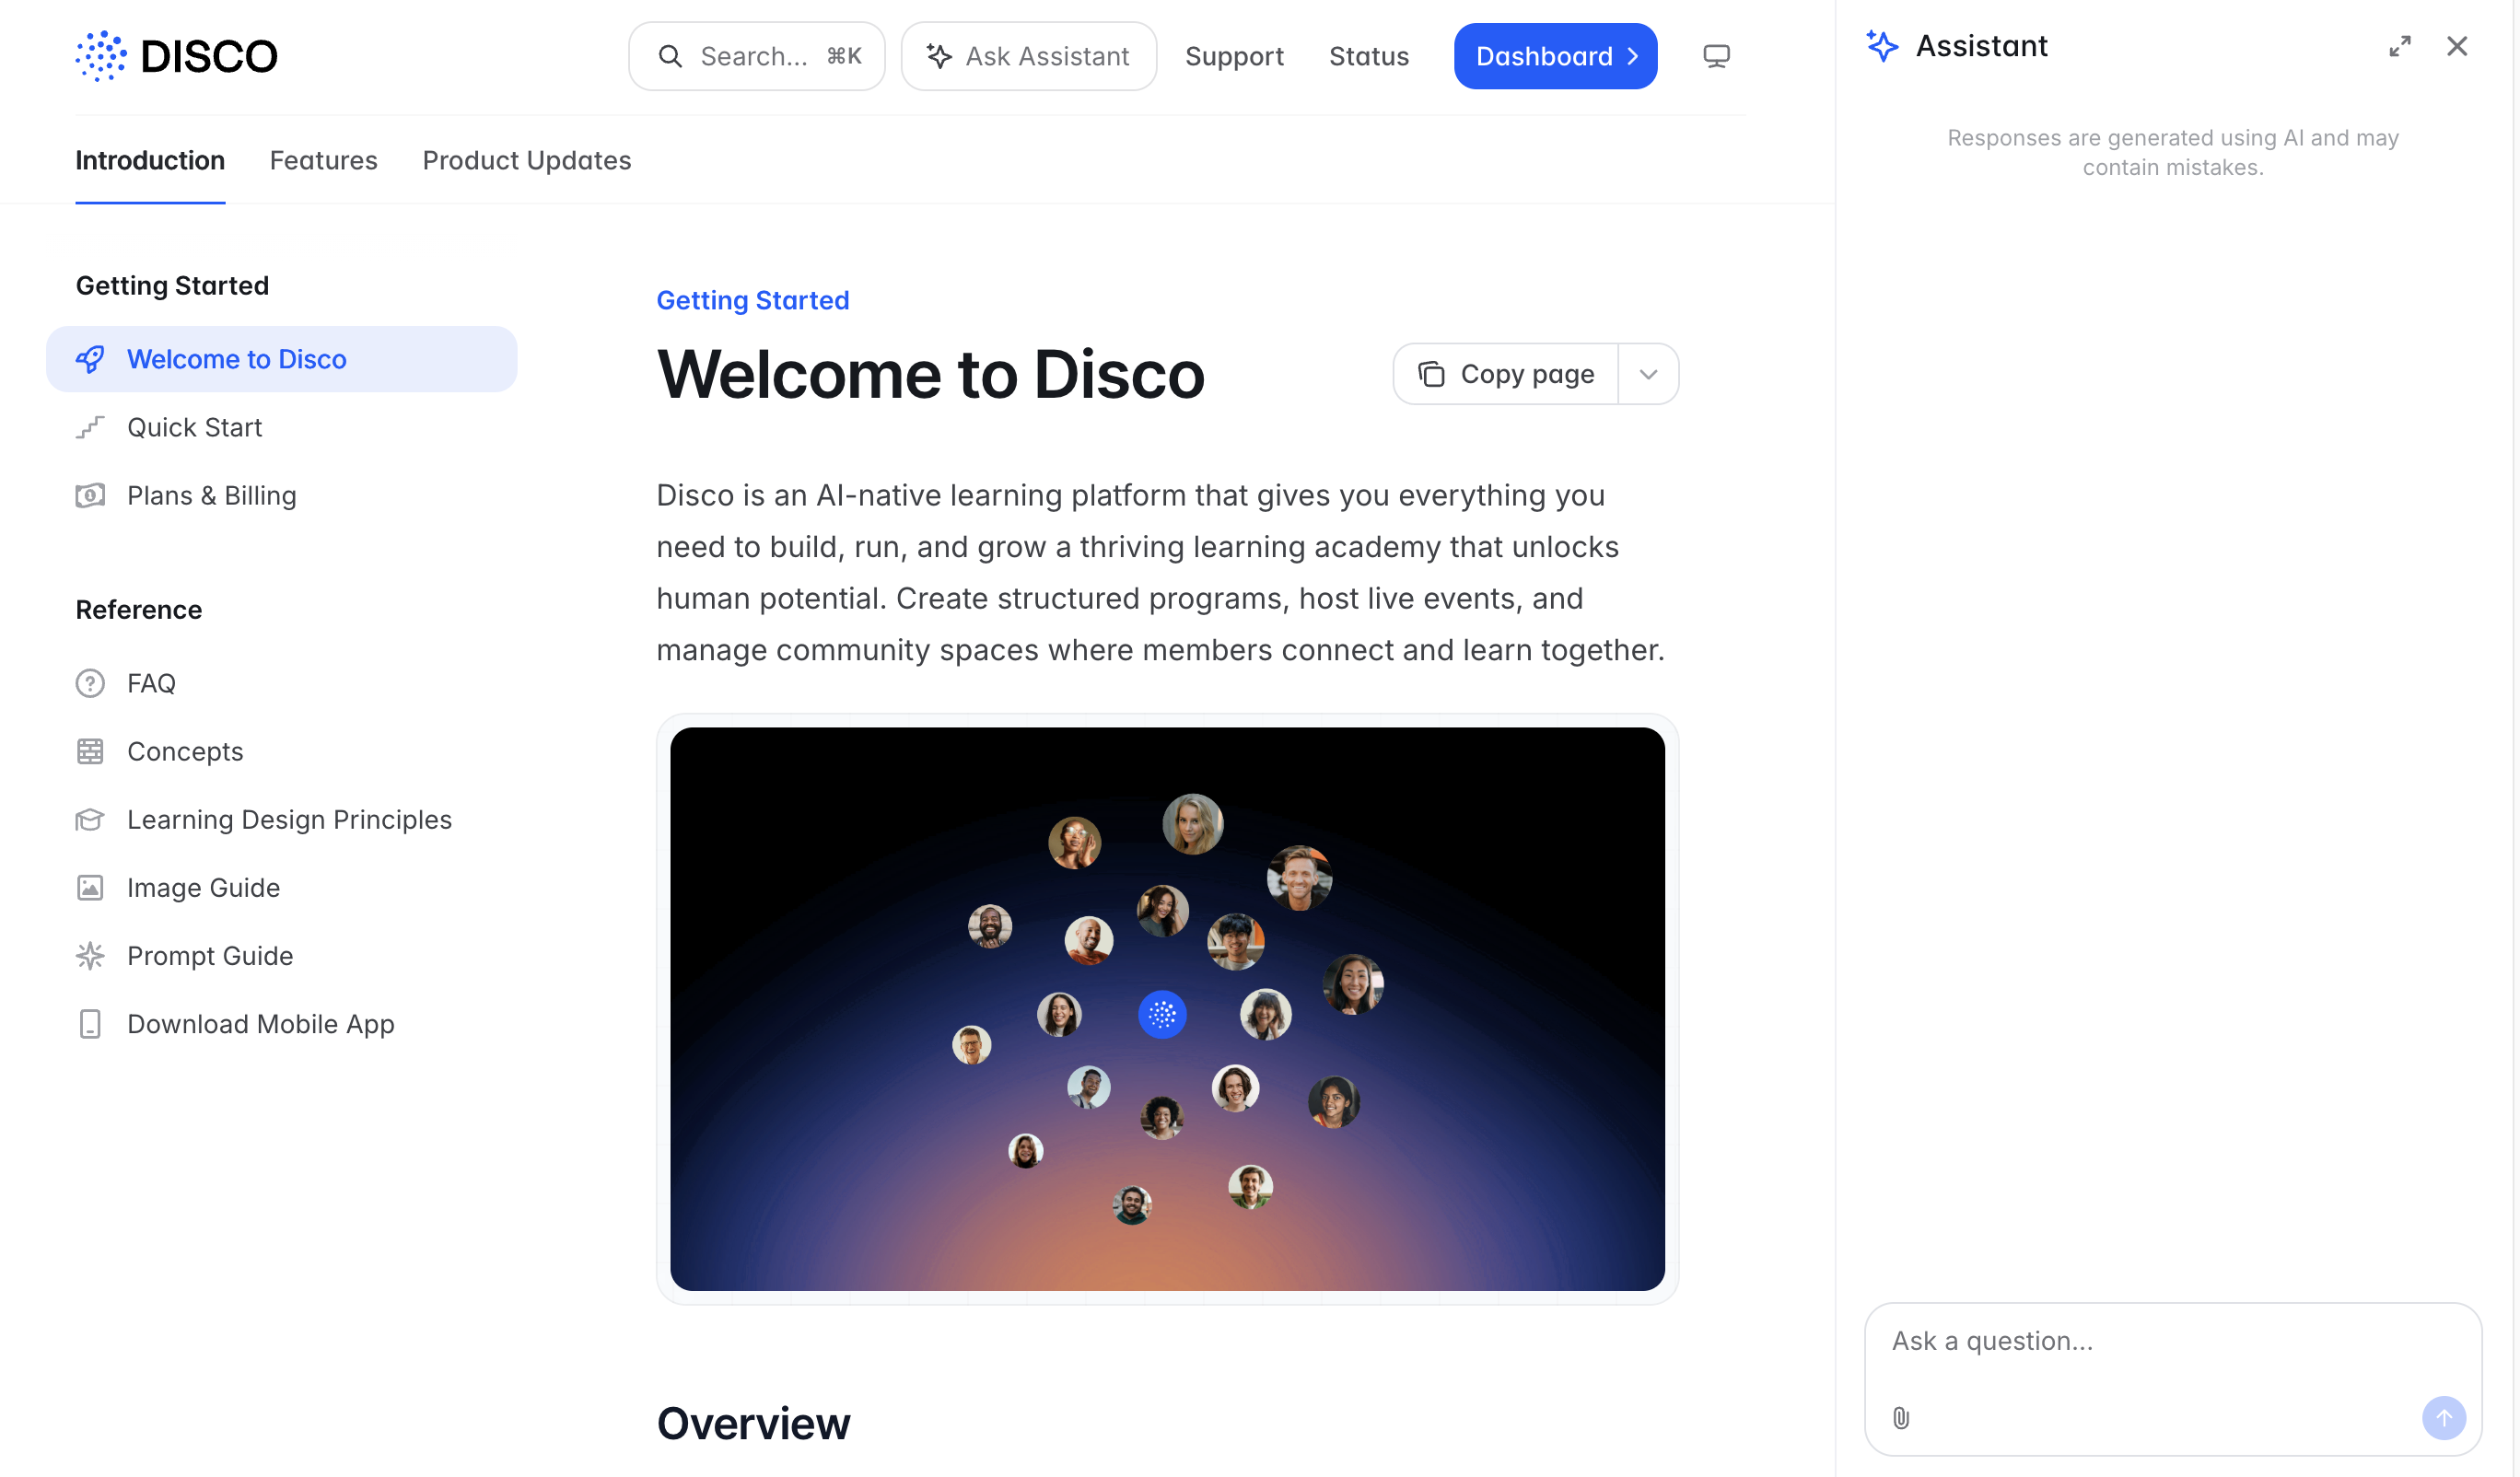The image size is (2520, 1477).
Task: Click the banknote icon beside Plans & Billing
Action: [90, 495]
